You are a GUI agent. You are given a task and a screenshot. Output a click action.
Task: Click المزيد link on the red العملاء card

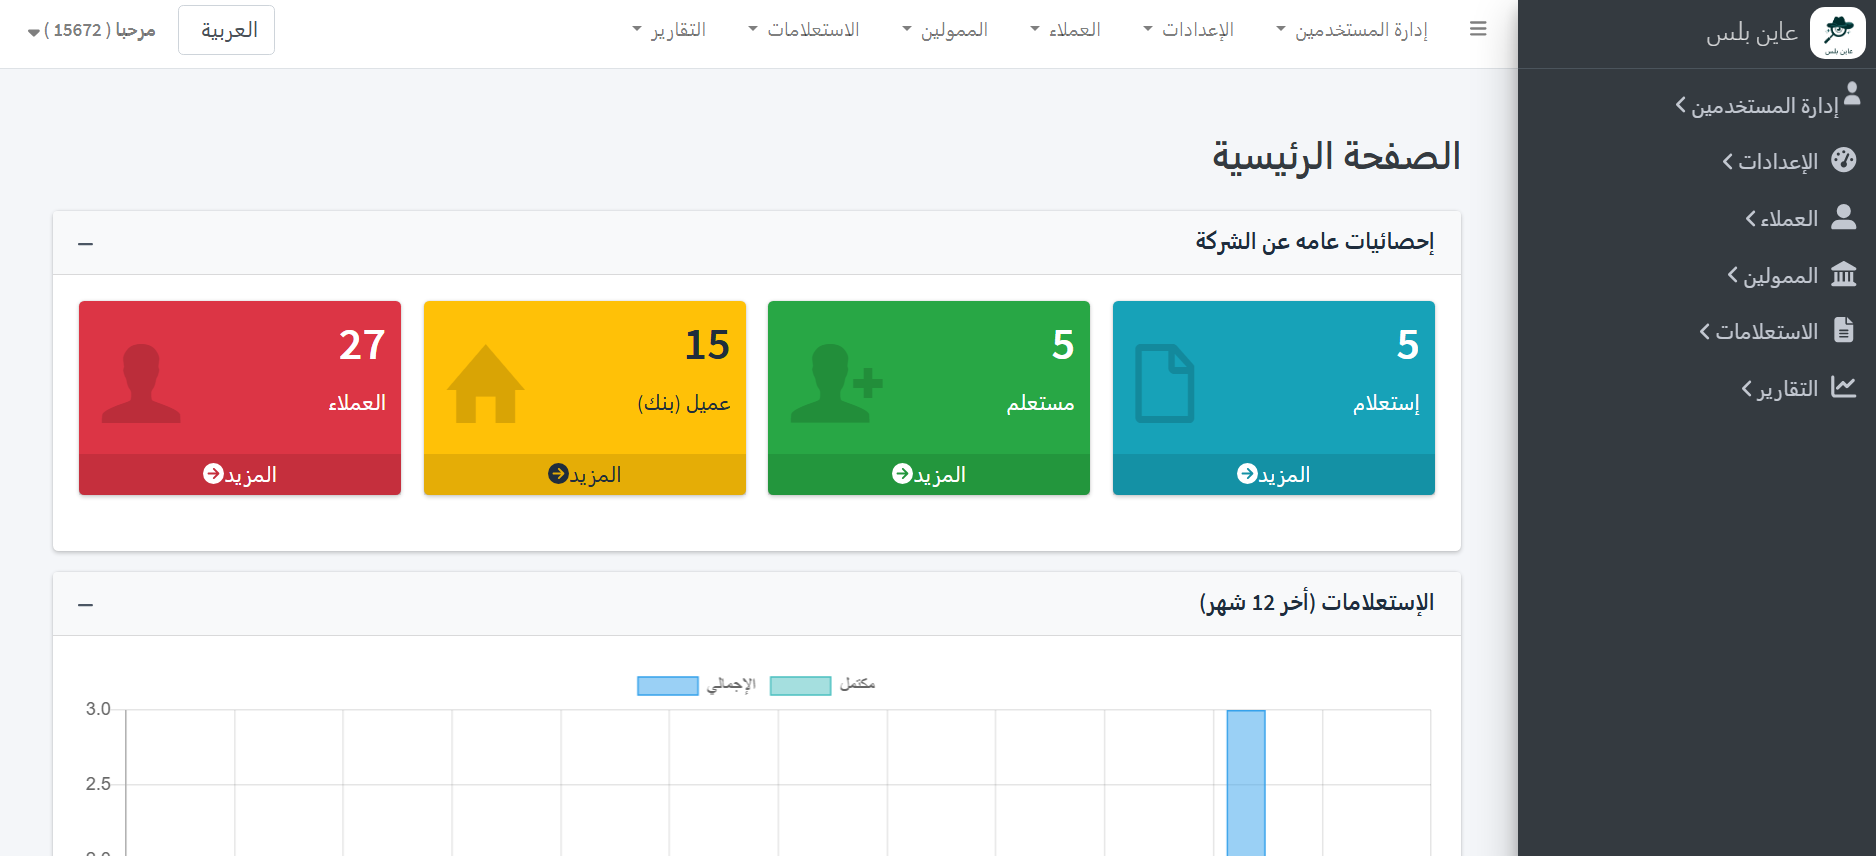240,474
